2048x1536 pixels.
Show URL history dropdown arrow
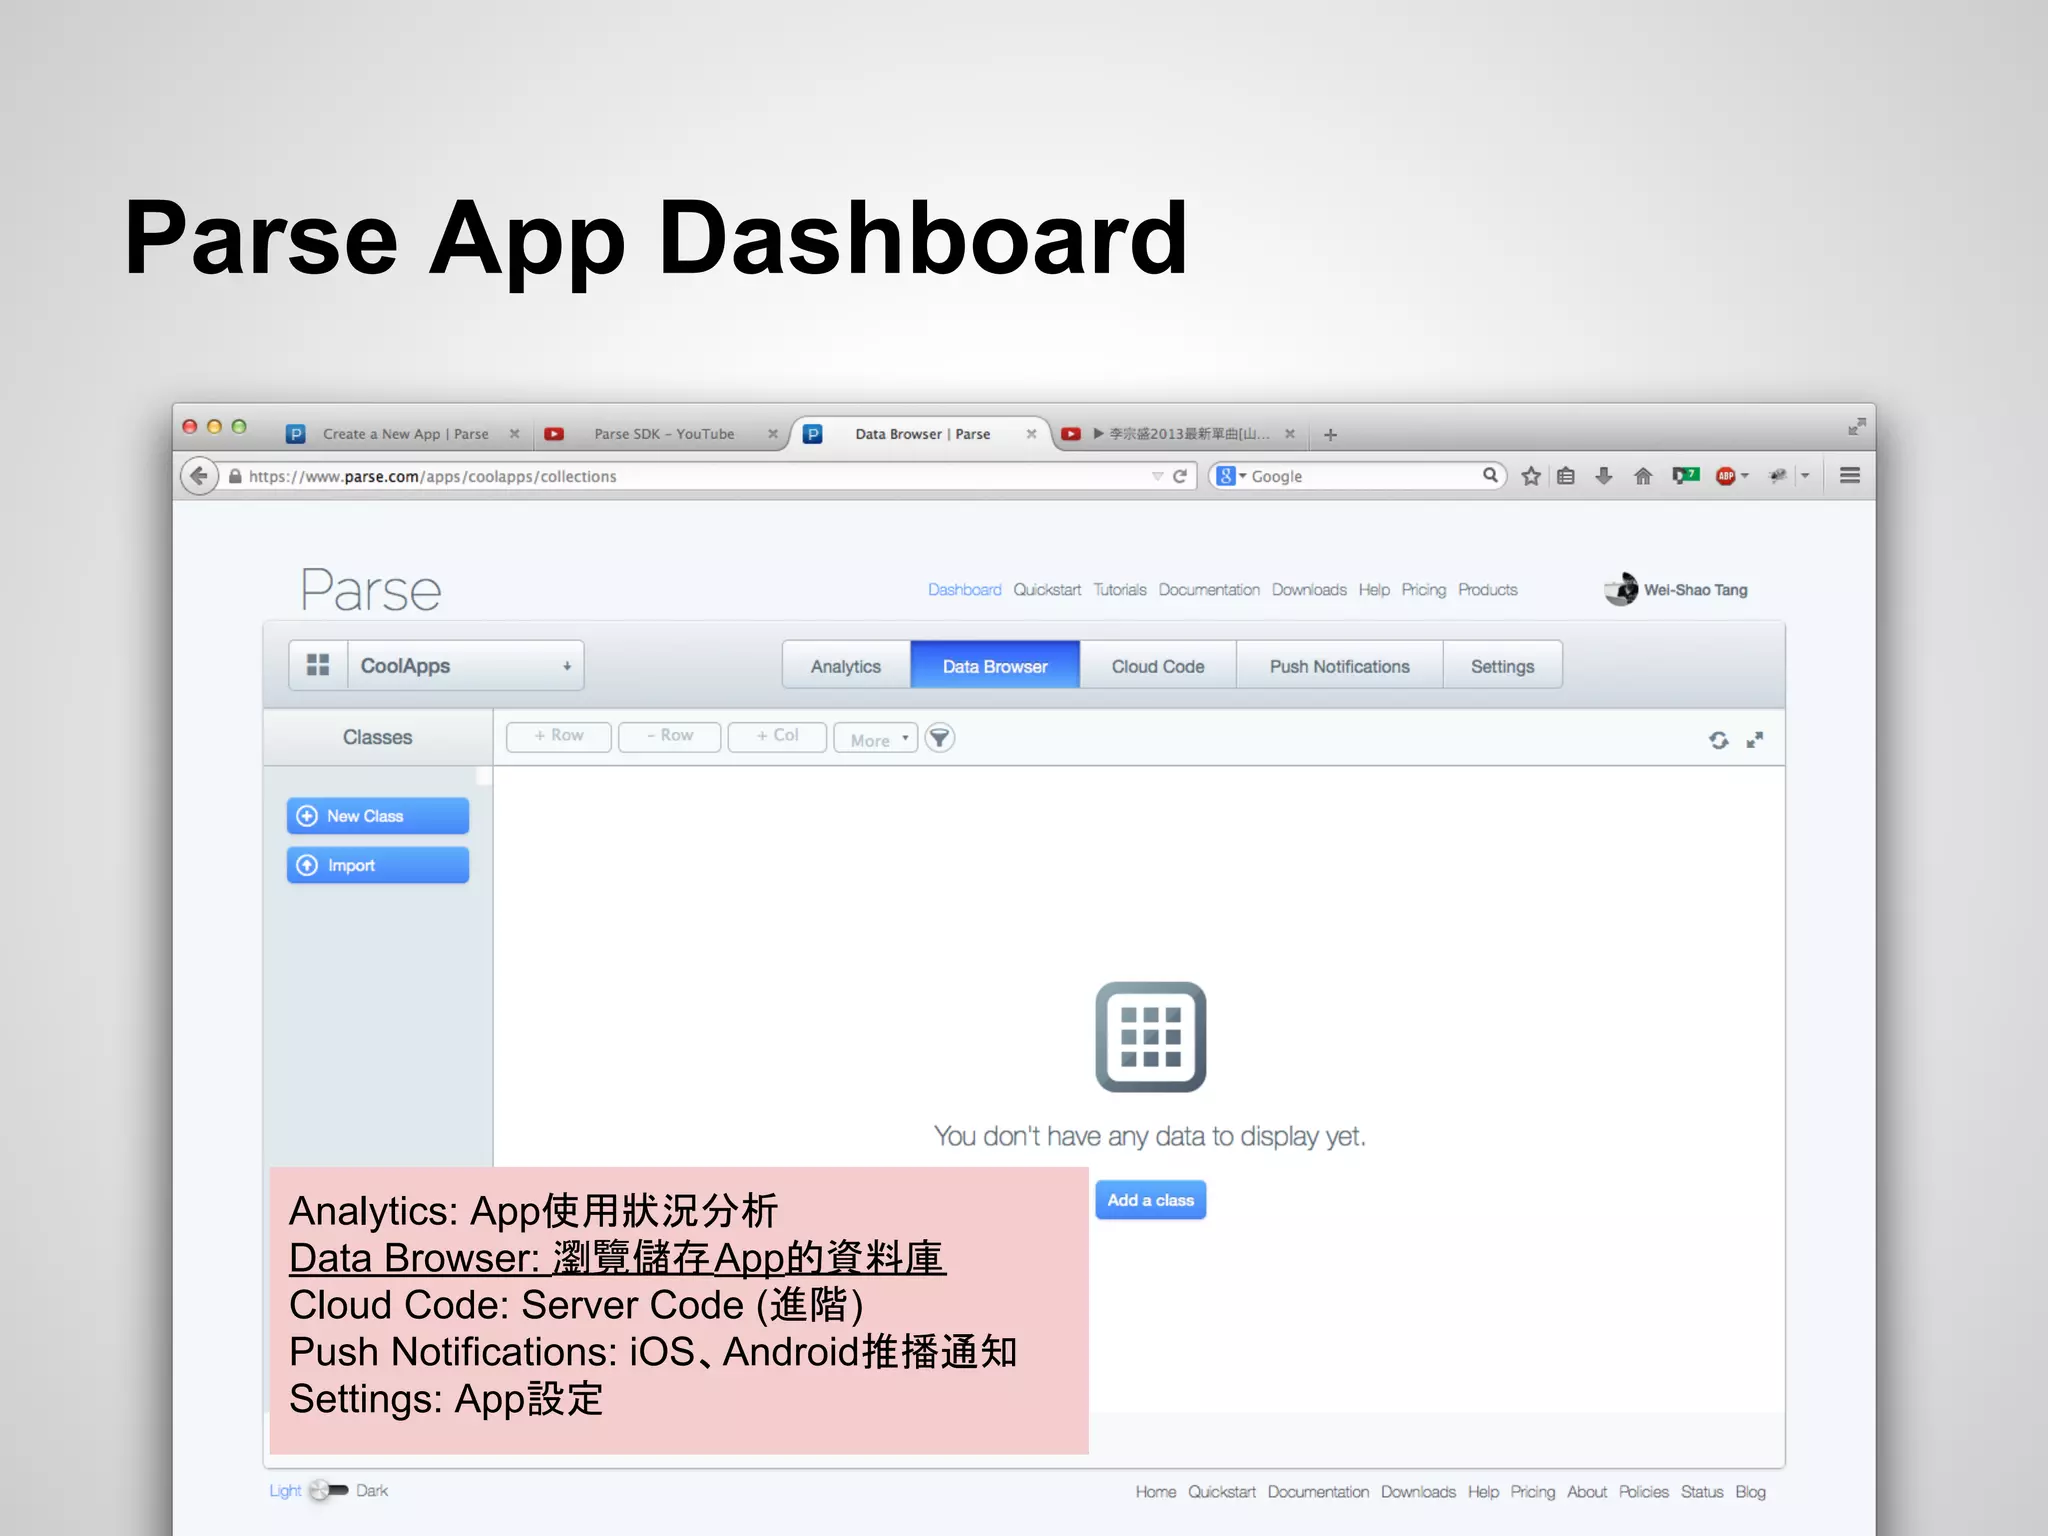1157,476
